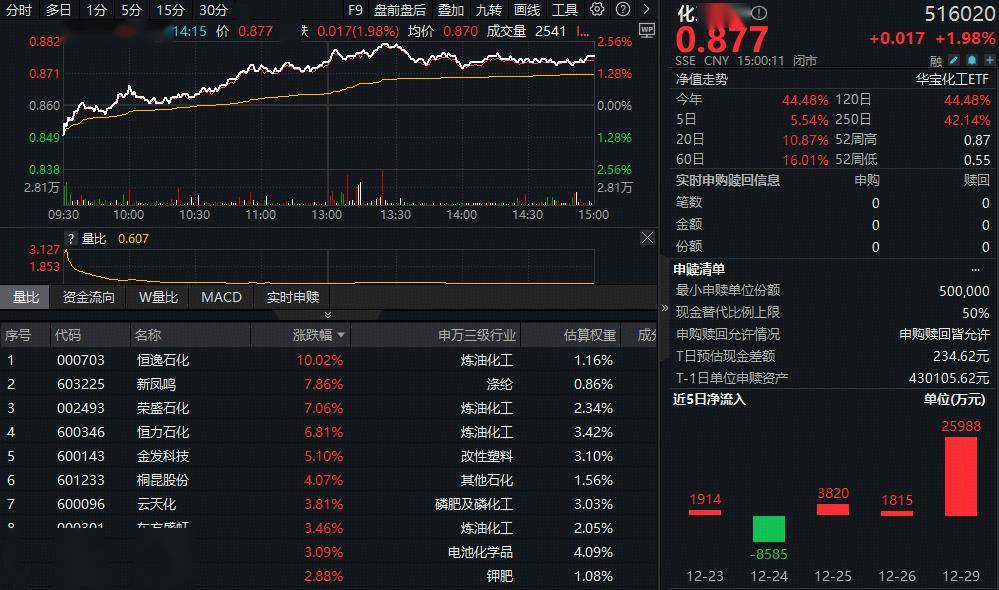Switch to the MACD indicator tab
This screenshot has width=999, height=590.
pyautogui.click(x=221, y=297)
